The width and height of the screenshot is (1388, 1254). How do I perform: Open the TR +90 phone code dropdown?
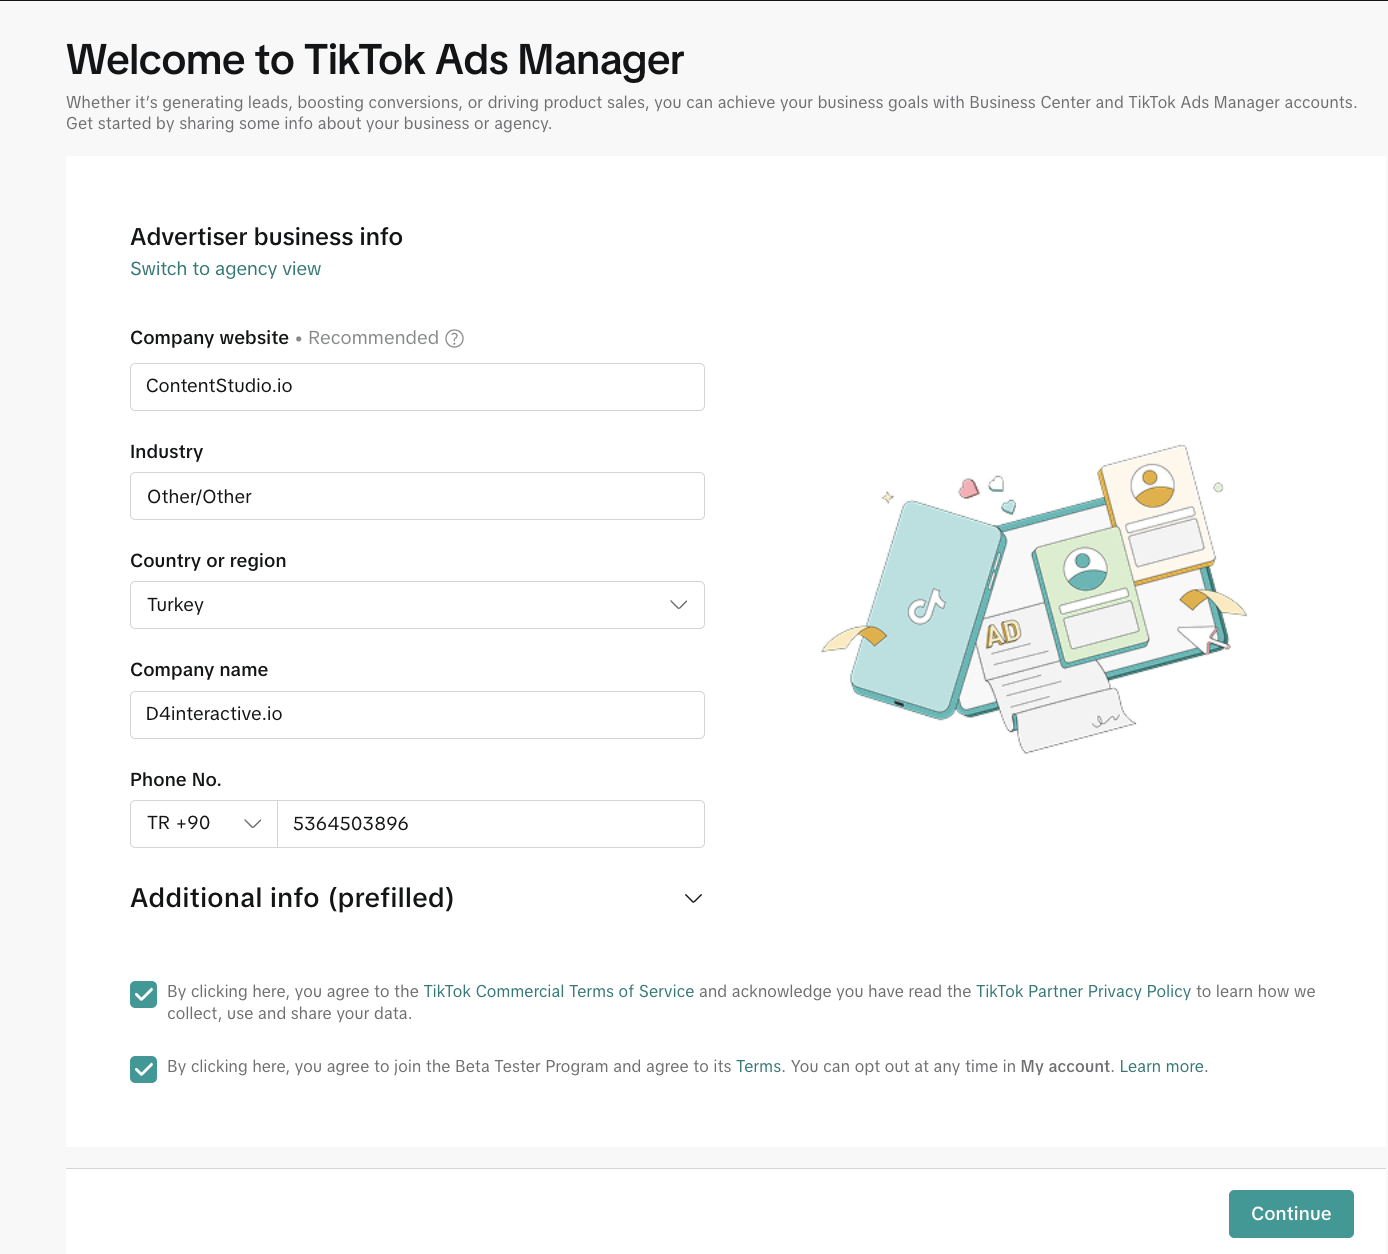point(204,824)
